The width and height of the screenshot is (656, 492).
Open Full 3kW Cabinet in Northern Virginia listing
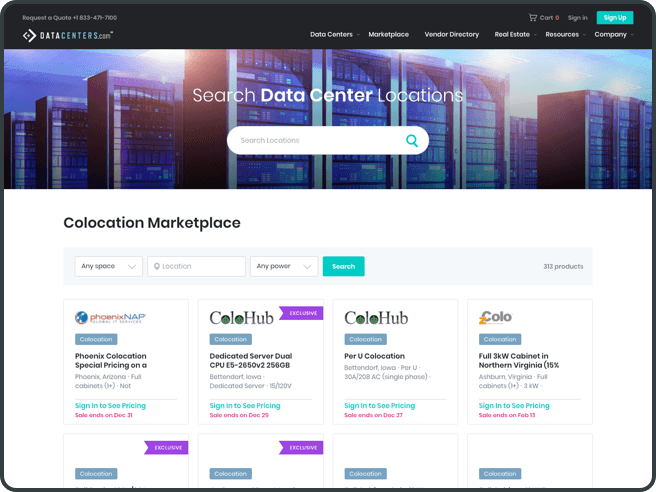pos(519,360)
